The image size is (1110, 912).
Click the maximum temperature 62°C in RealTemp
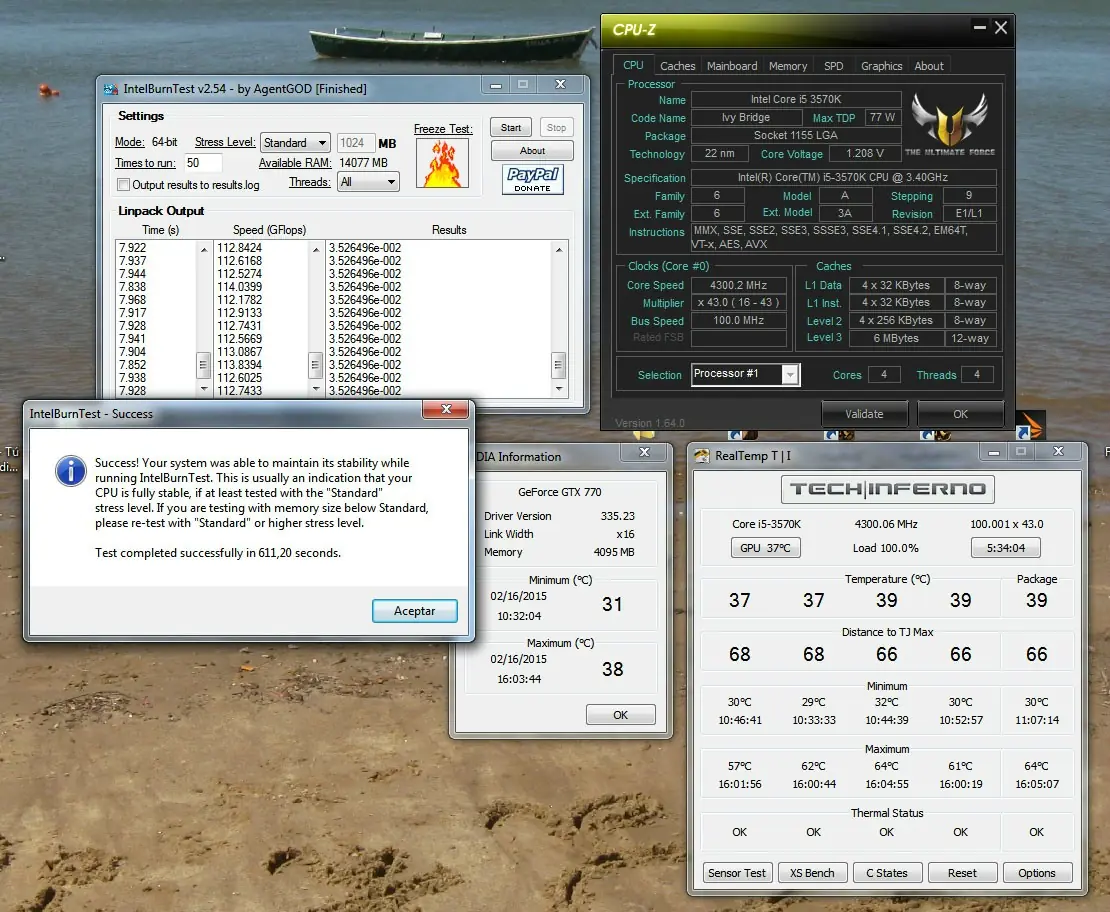click(x=813, y=766)
